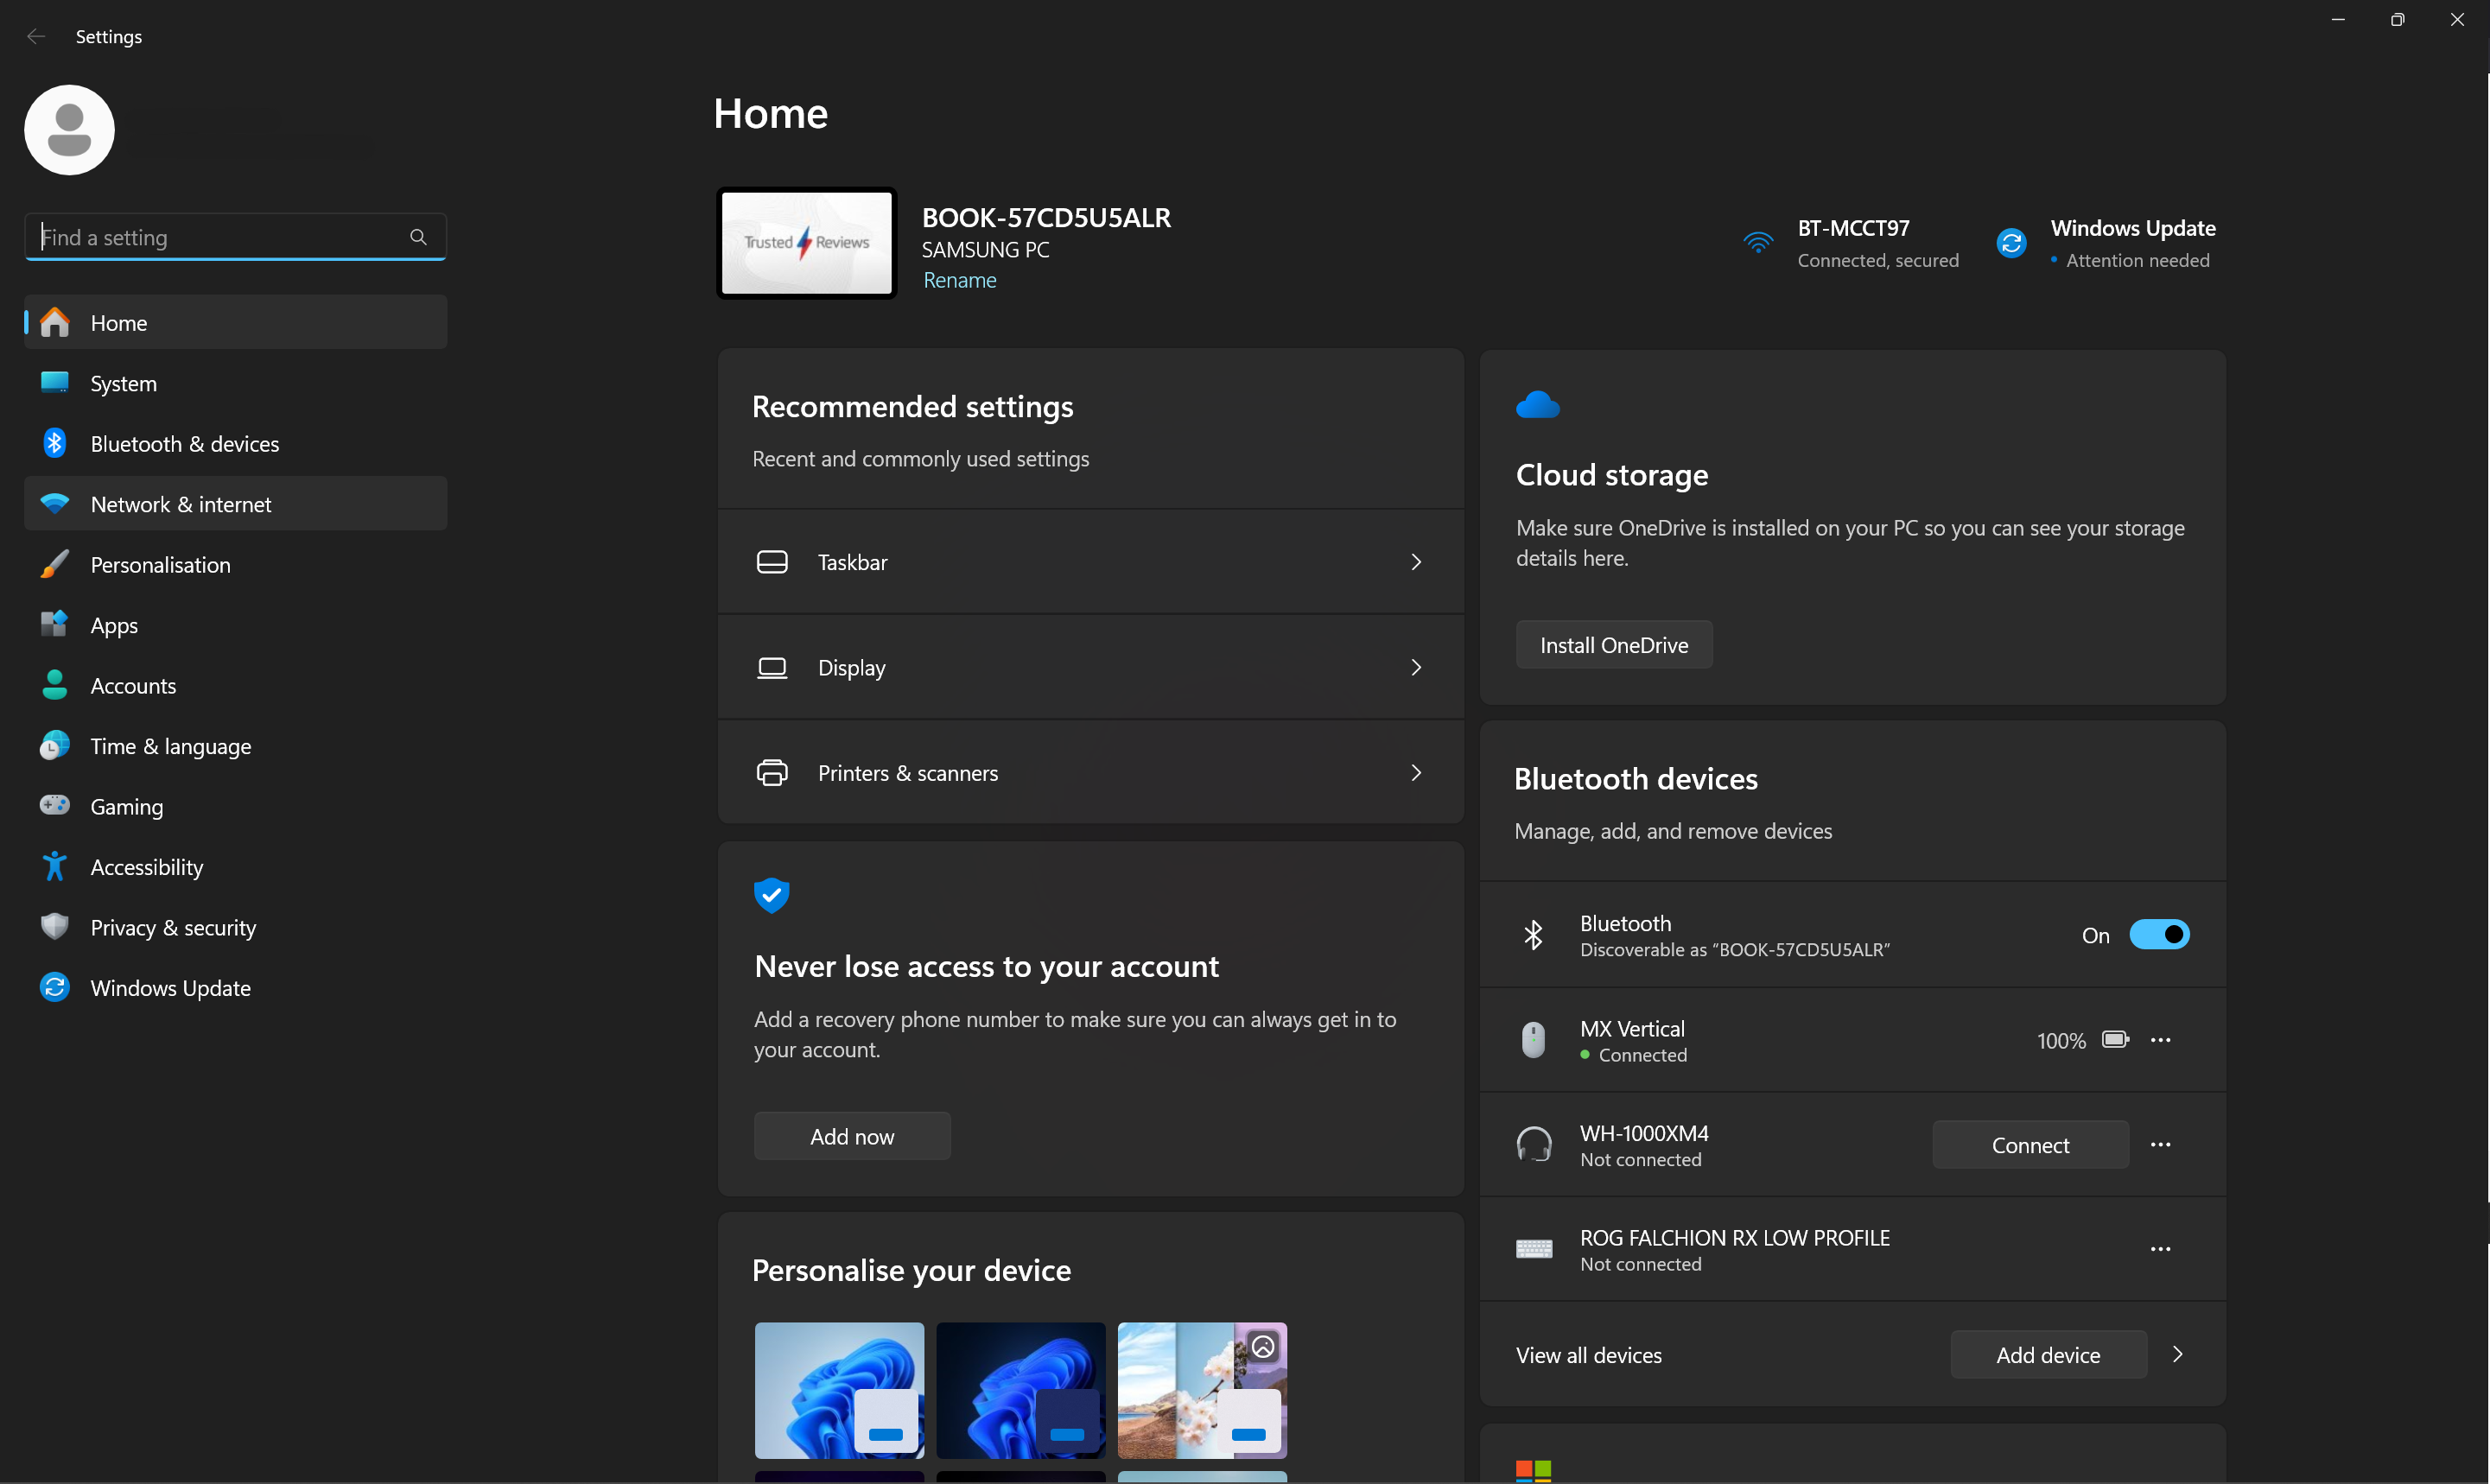This screenshot has width=2490, height=1484.
Task: Click the Taskbar row icon
Action: click(x=772, y=562)
